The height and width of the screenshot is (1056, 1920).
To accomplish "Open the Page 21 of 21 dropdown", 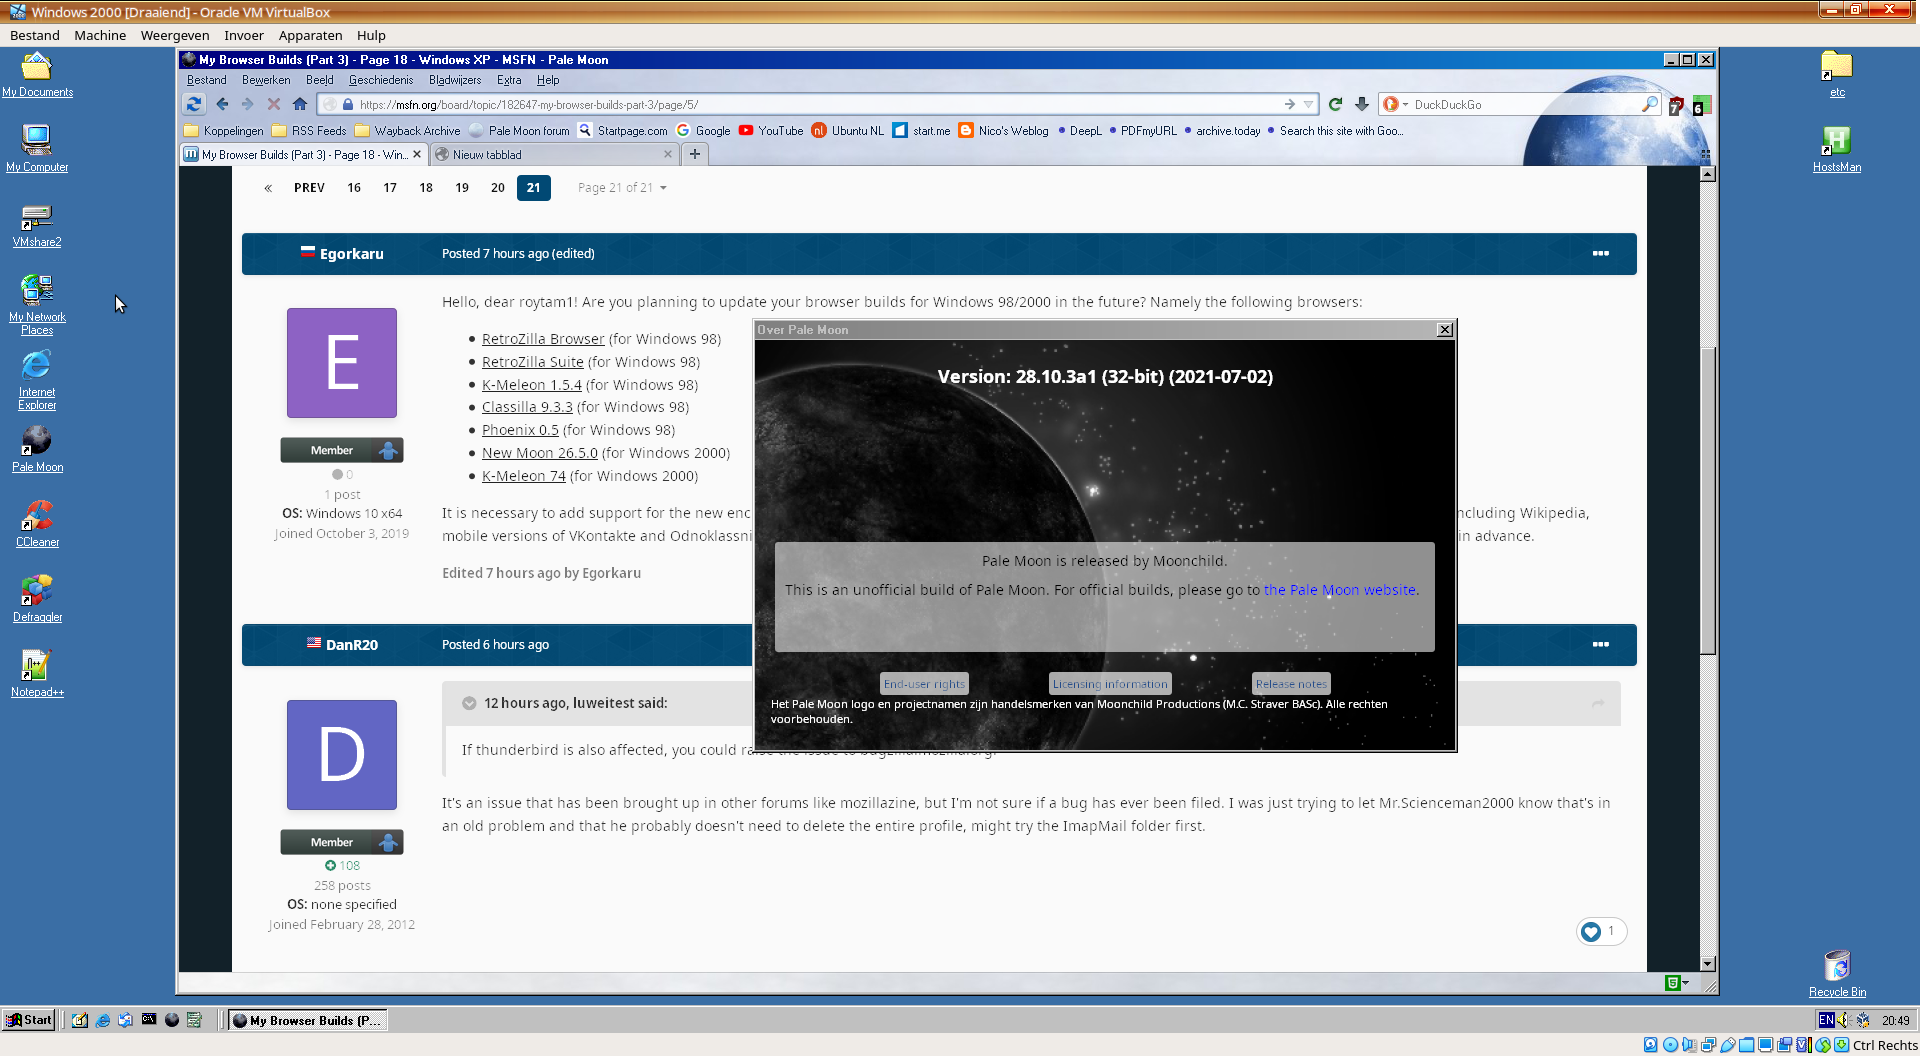I will coord(621,188).
